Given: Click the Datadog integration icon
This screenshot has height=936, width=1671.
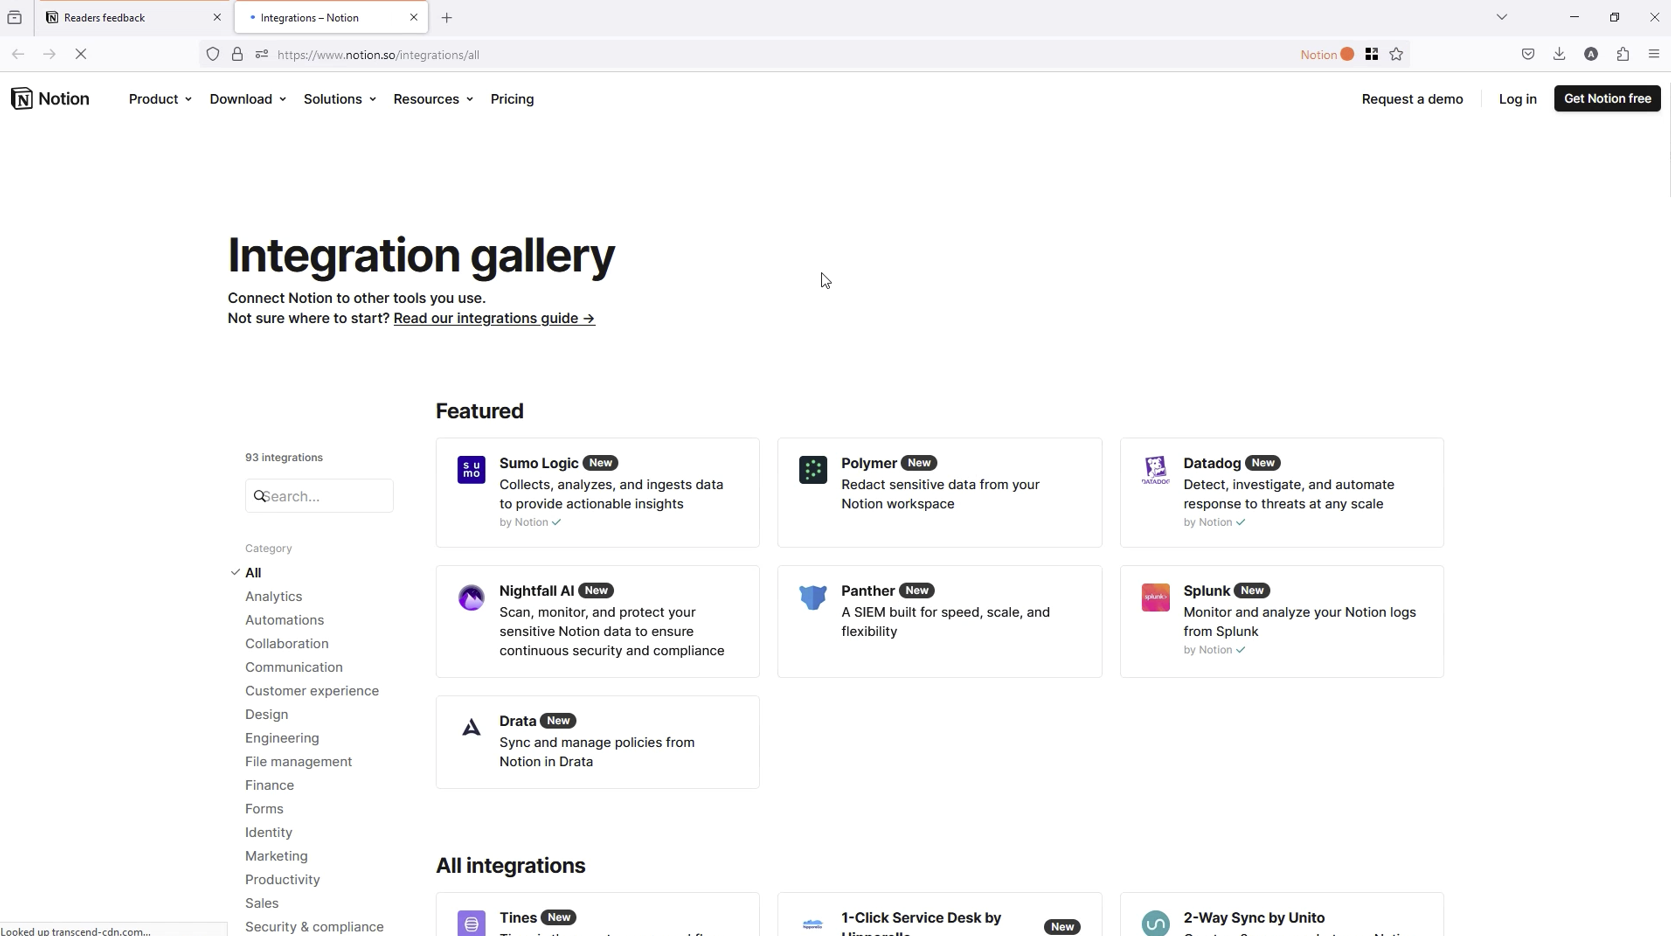Looking at the screenshot, I should (x=1155, y=470).
